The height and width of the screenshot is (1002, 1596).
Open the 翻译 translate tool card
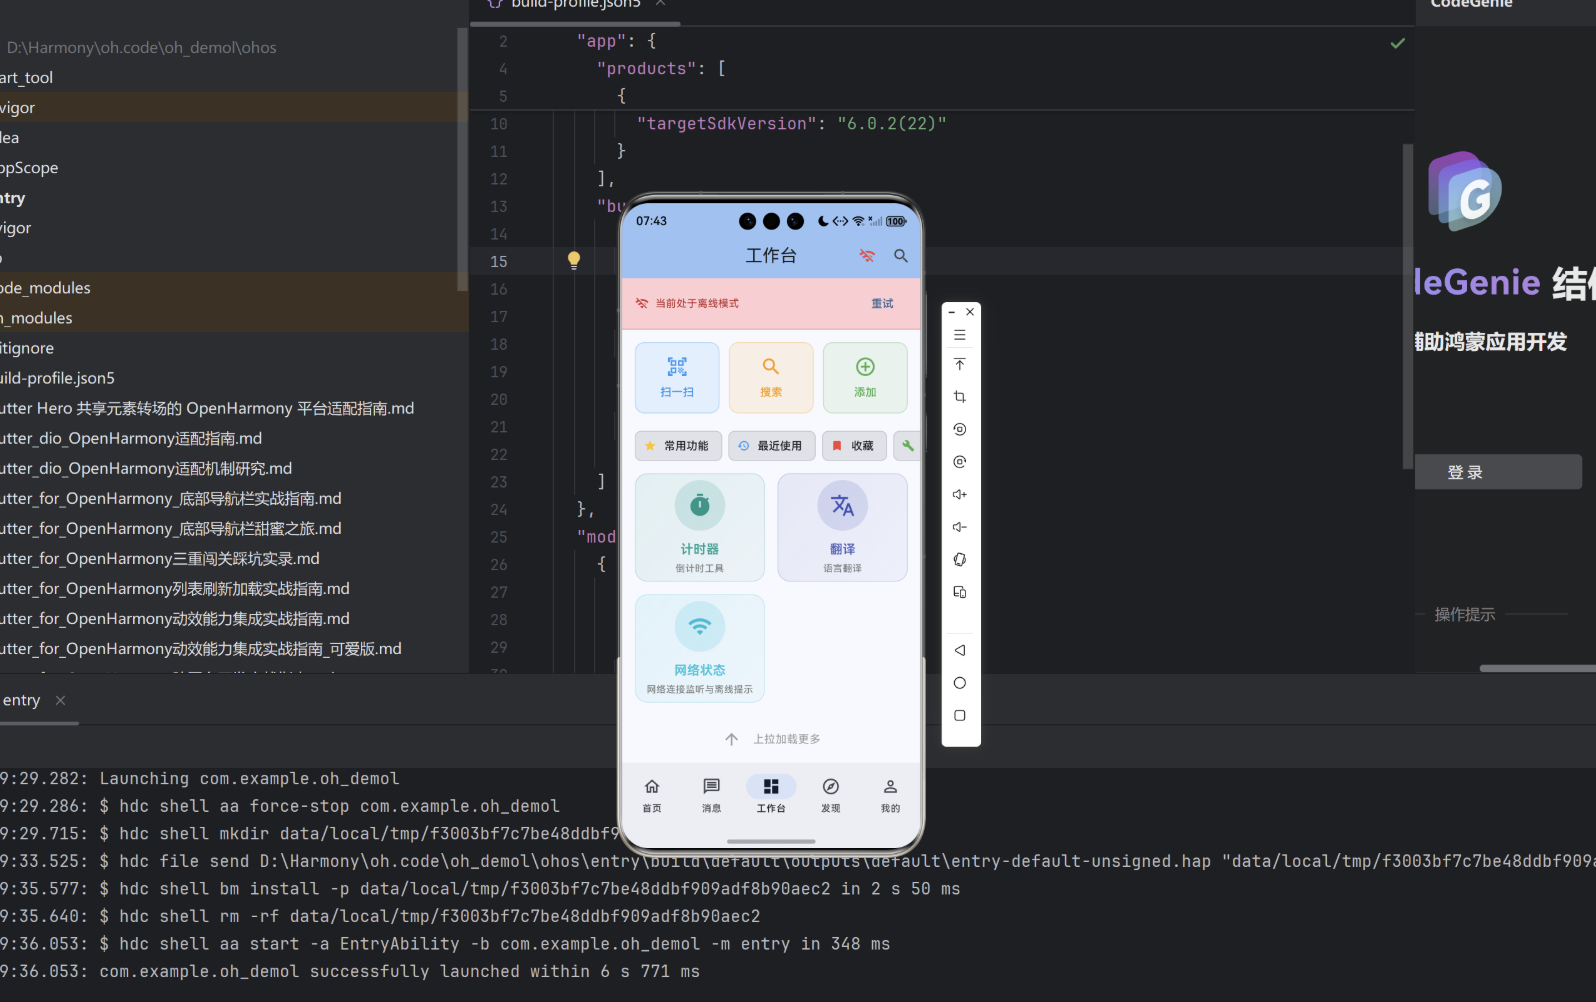[x=842, y=527]
